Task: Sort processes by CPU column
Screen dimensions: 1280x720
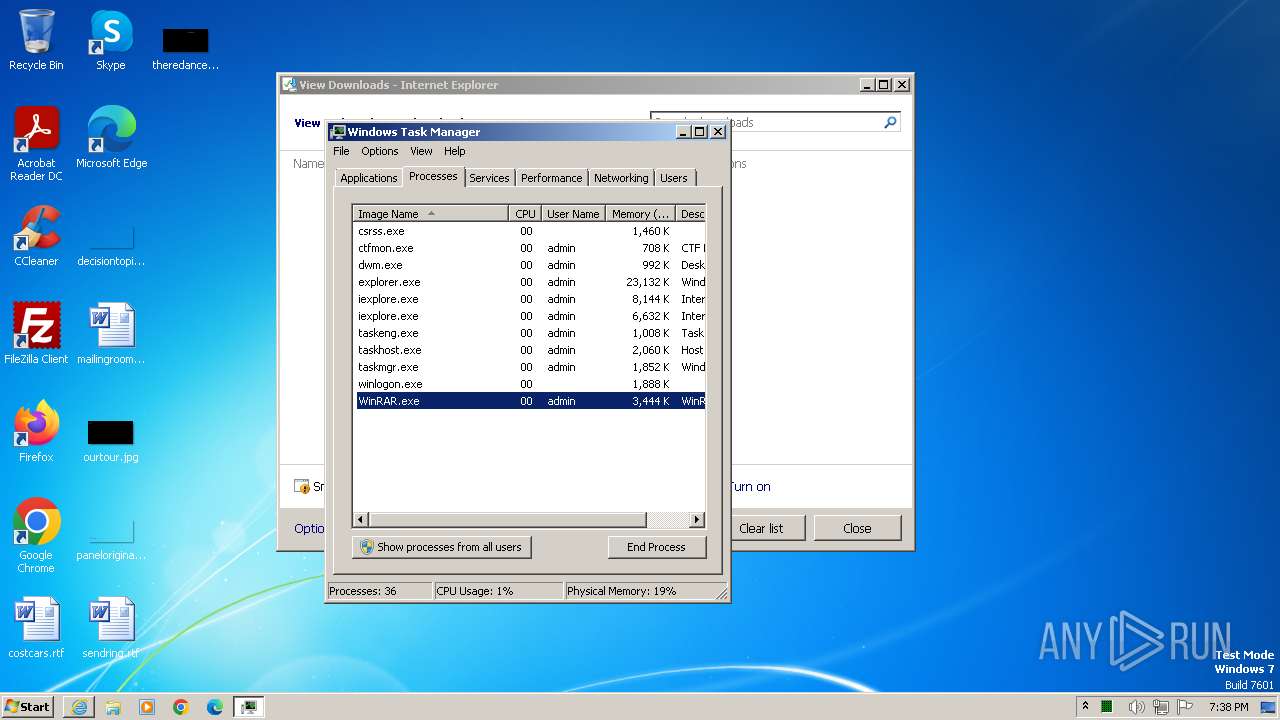Action: coord(525,213)
